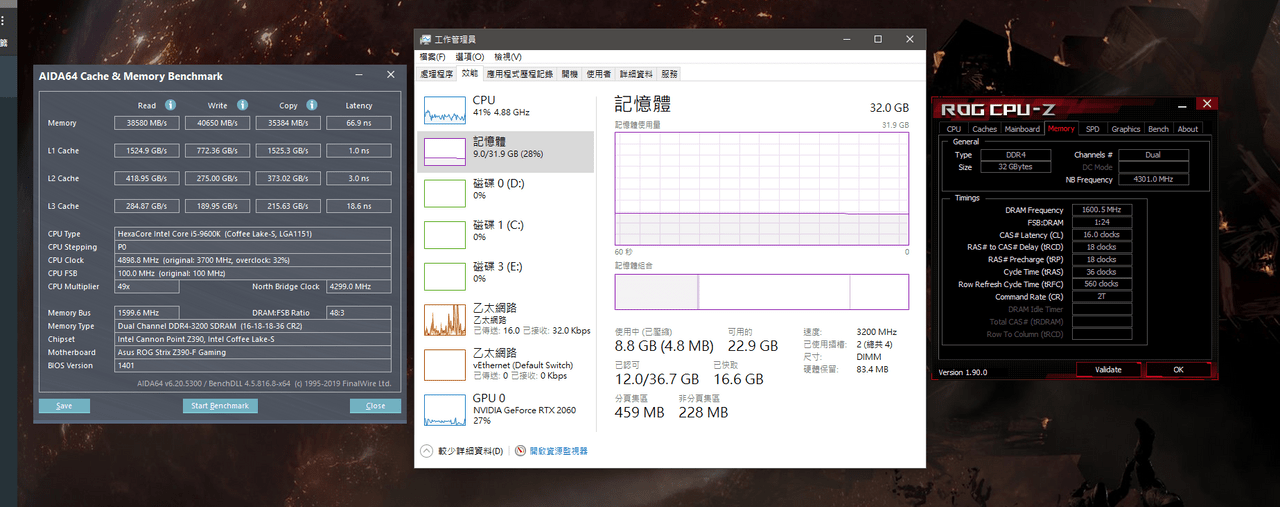Screen dimensions: 1280x507
Task: Click the Motherboard field Asus ROG Strix Z390-F
Action: pyautogui.click(x=253, y=352)
